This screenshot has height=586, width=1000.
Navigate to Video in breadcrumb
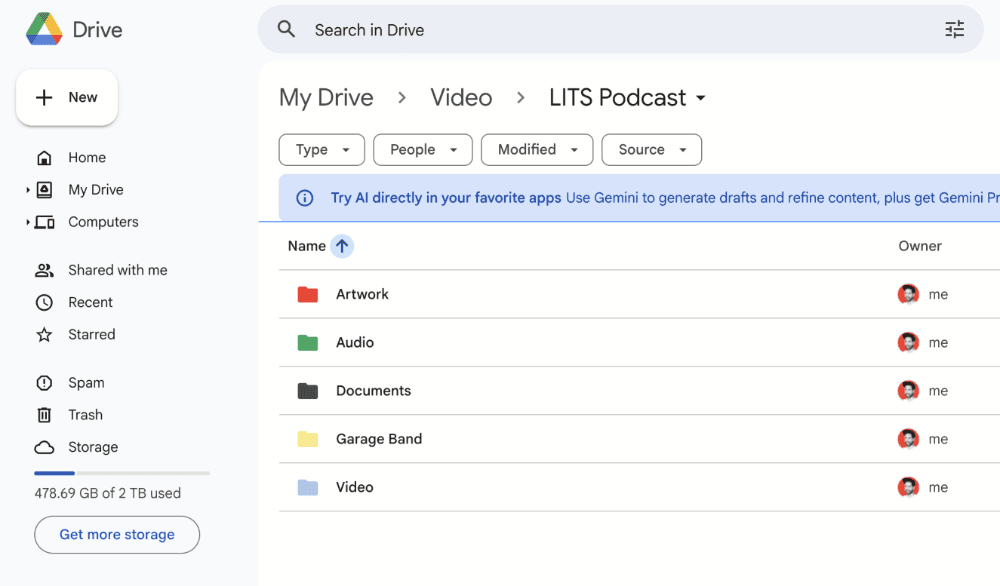(461, 98)
